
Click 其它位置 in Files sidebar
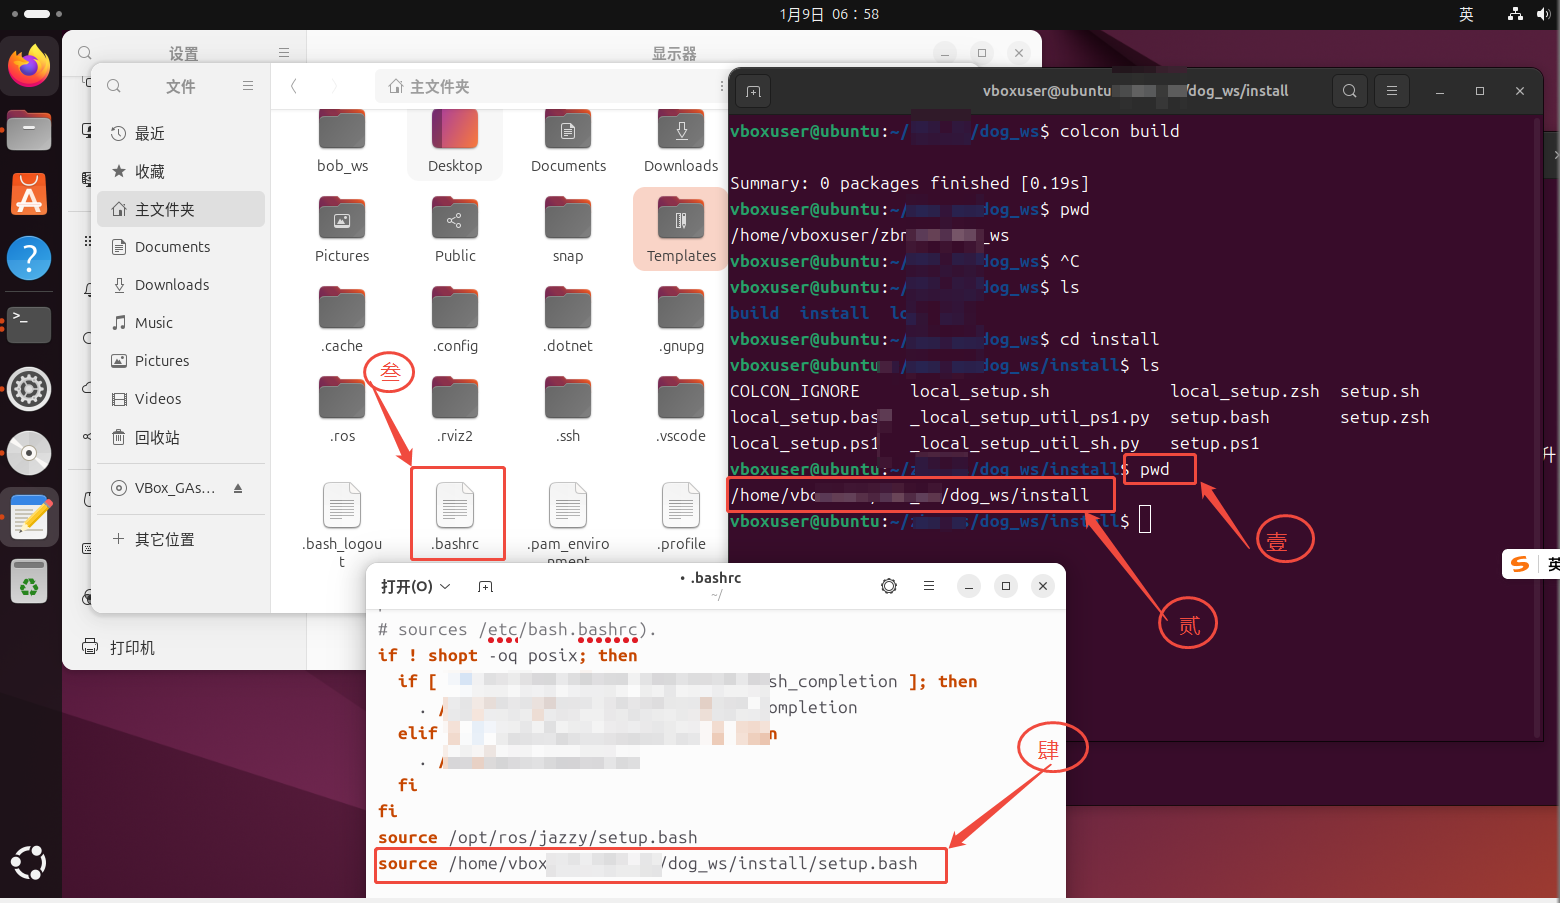164,539
